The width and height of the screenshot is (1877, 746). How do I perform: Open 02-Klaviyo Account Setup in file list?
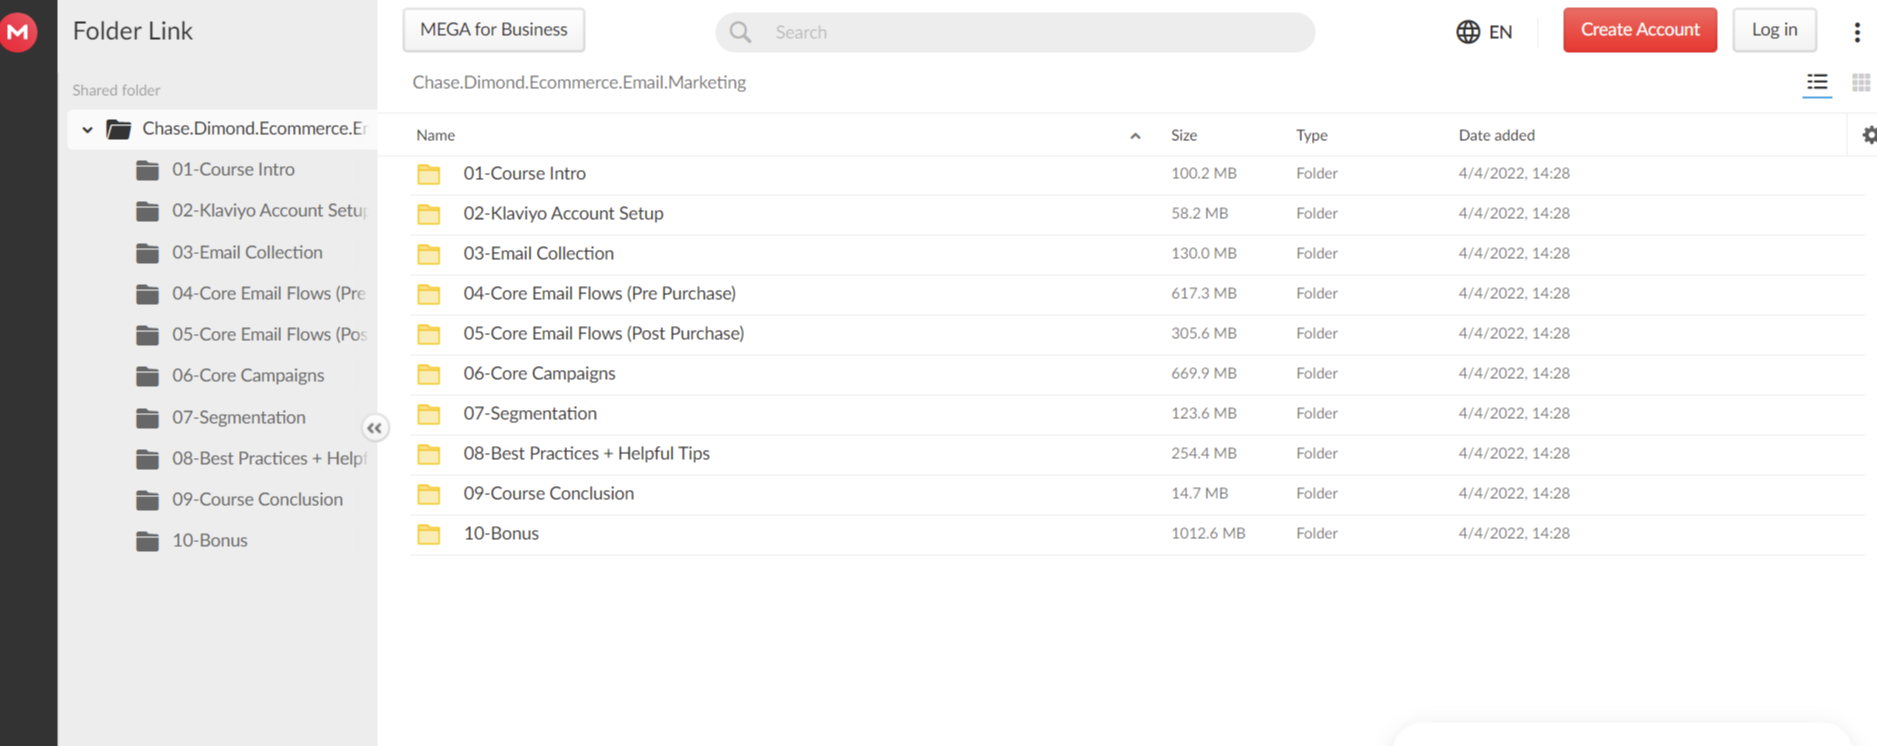(563, 213)
